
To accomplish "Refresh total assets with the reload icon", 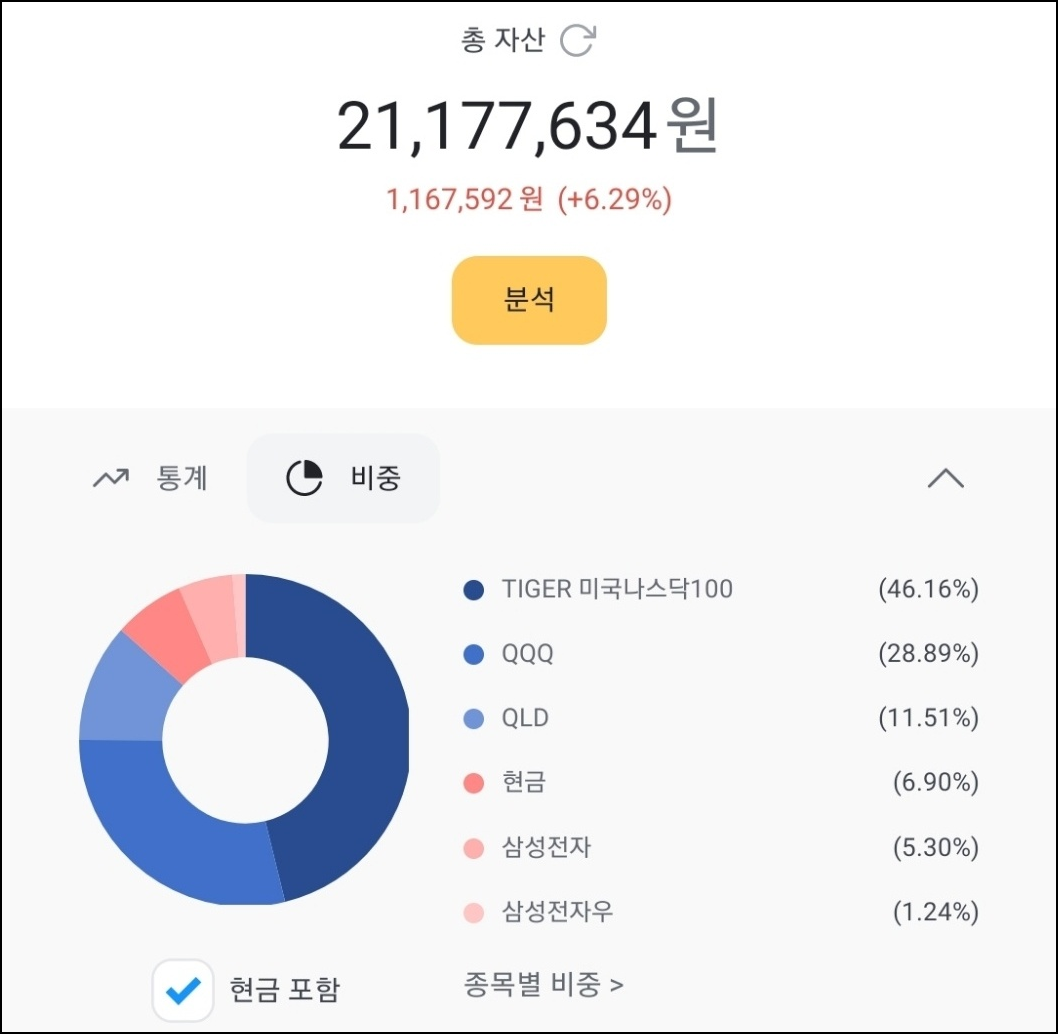I will pos(578,40).
